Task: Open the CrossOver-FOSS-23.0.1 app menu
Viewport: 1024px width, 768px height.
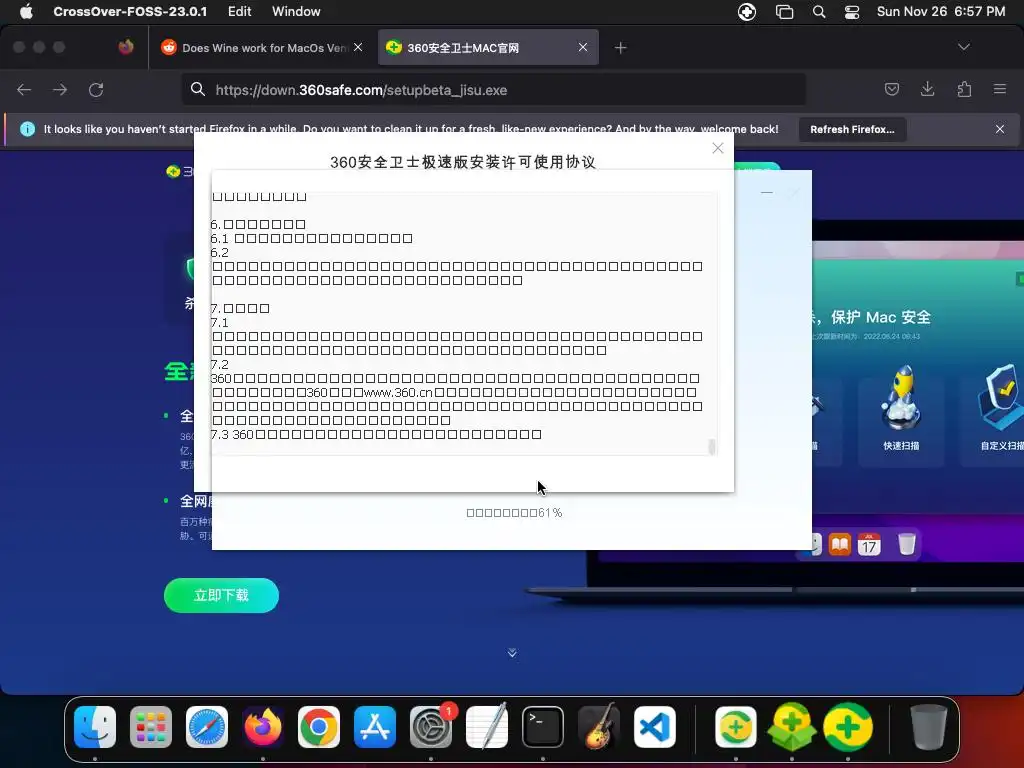Action: 130,11
